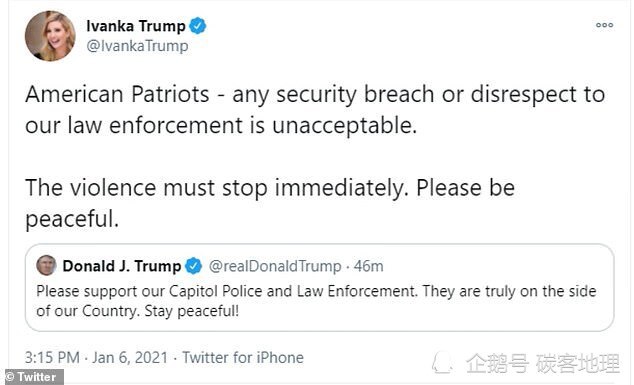634x385 pixels.
Task: Select the 'American Patriots' tweet text line
Action: click(x=315, y=94)
